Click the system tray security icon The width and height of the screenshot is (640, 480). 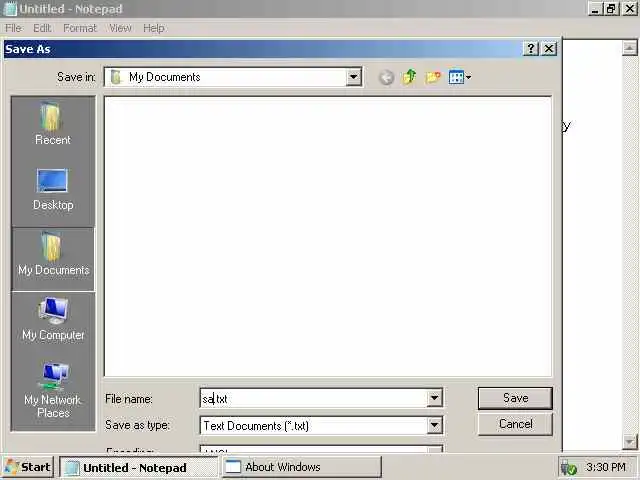(x=569, y=468)
